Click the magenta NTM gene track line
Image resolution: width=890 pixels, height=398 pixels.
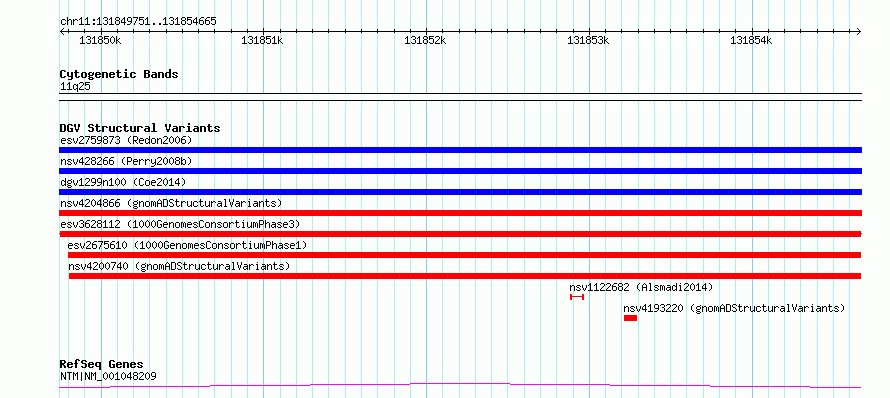coord(460,386)
